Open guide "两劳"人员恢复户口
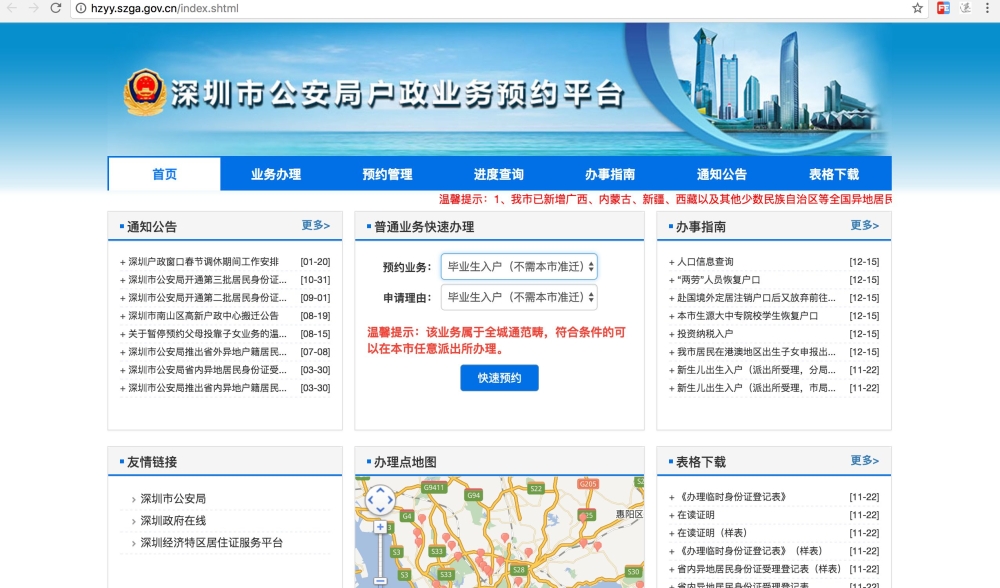Viewport: 1000px width, 588px height. (x=718, y=279)
